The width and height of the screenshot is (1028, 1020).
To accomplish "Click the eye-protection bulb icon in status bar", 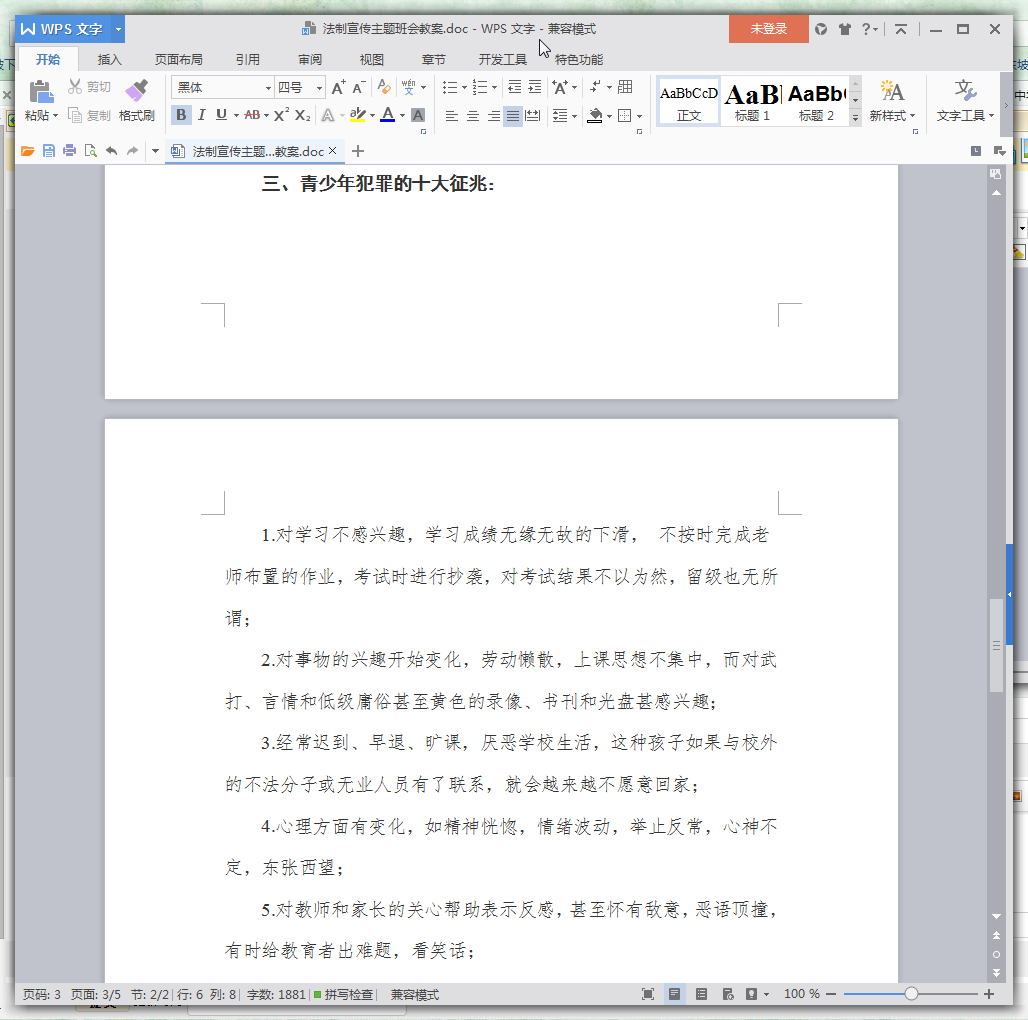I will 751,994.
